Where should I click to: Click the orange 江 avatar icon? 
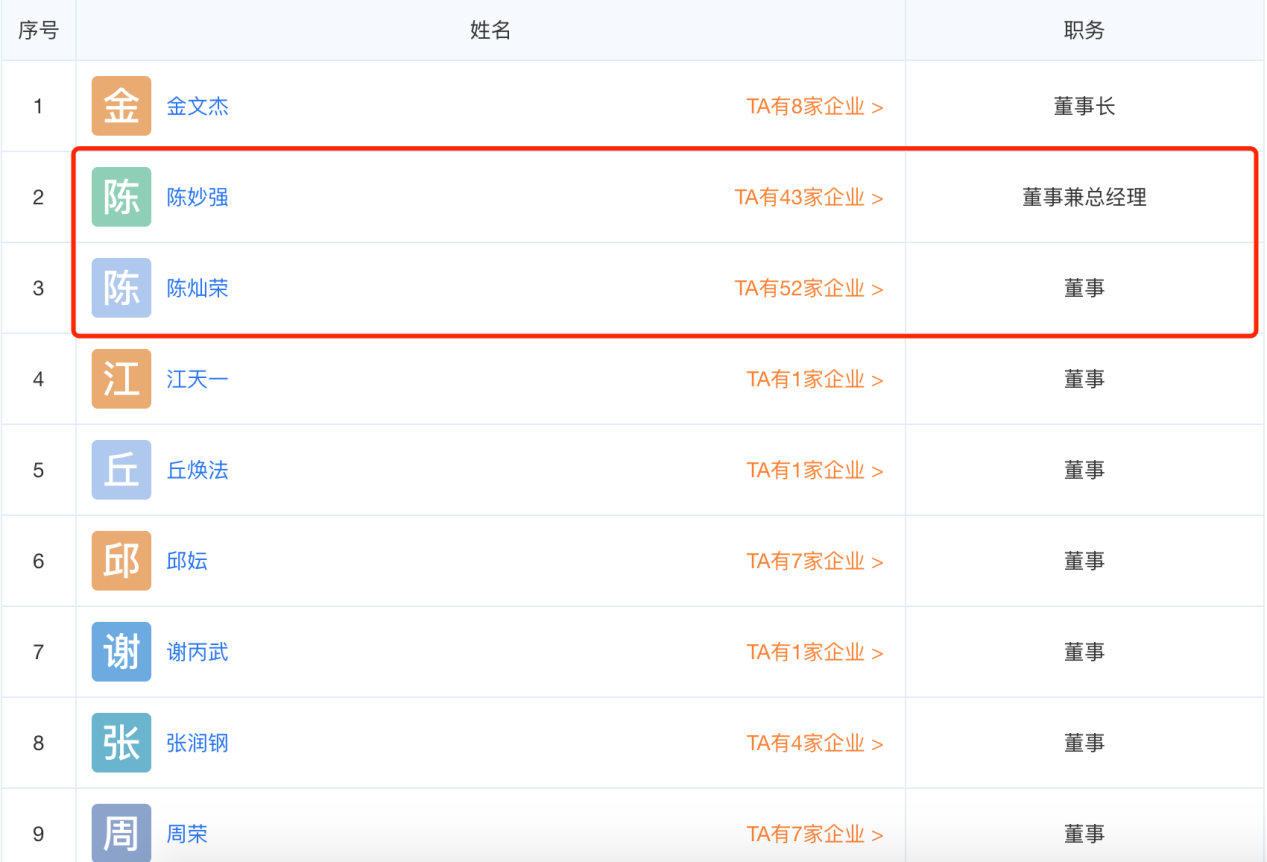[121, 379]
